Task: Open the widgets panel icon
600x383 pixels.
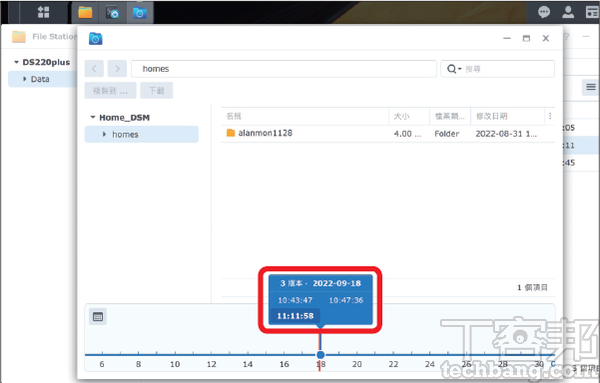Action: point(592,12)
